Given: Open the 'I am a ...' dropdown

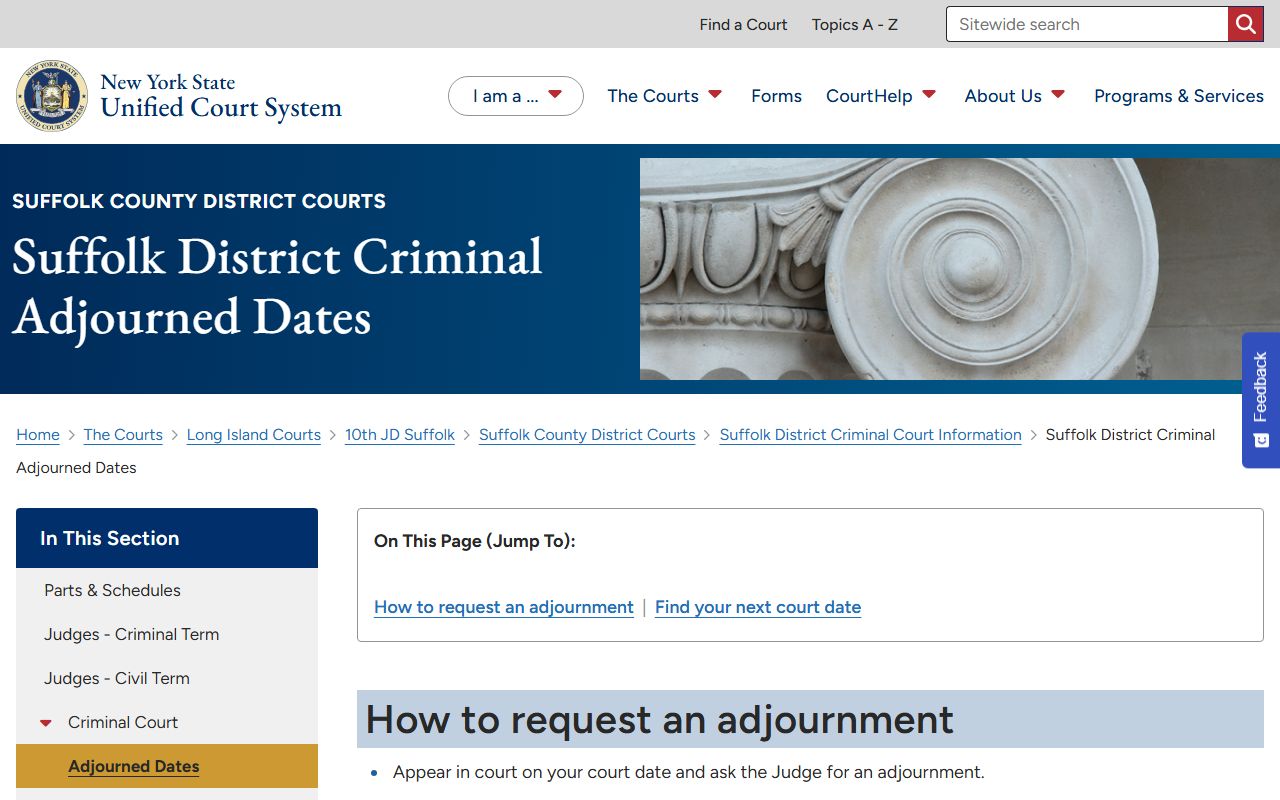Looking at the screenshot, I should [516, 96].
